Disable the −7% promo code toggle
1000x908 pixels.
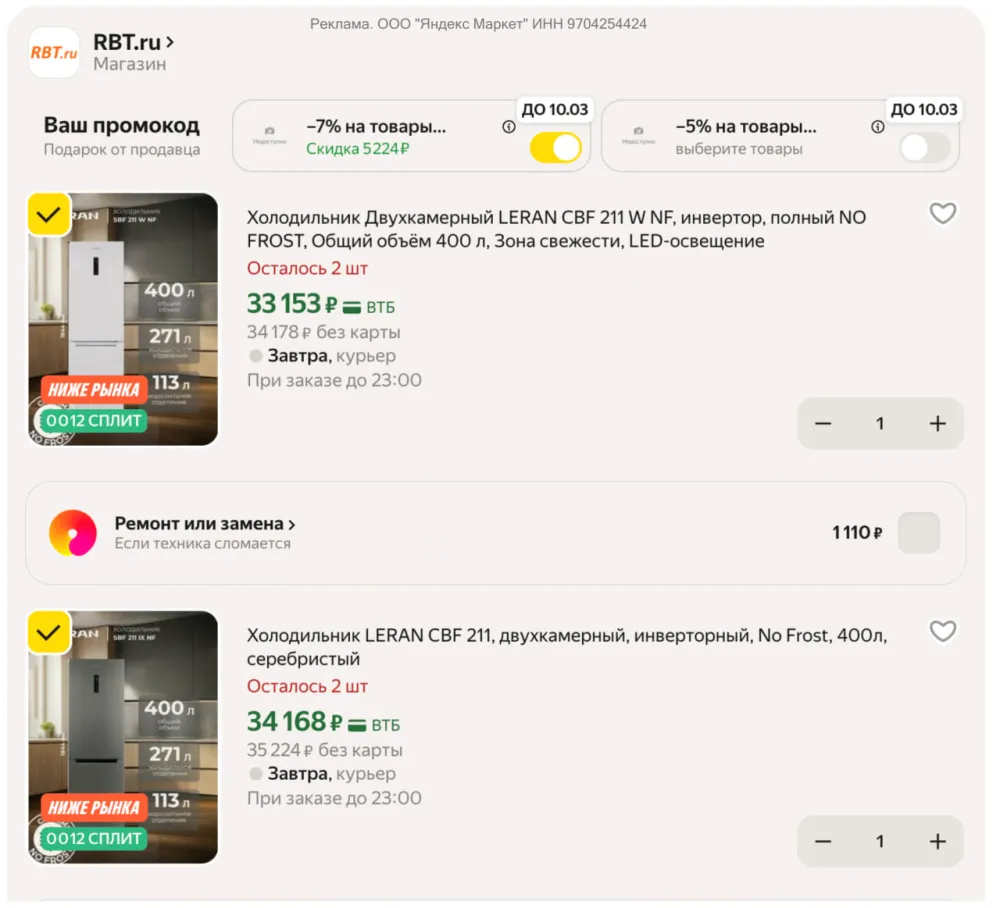[555, 148]
